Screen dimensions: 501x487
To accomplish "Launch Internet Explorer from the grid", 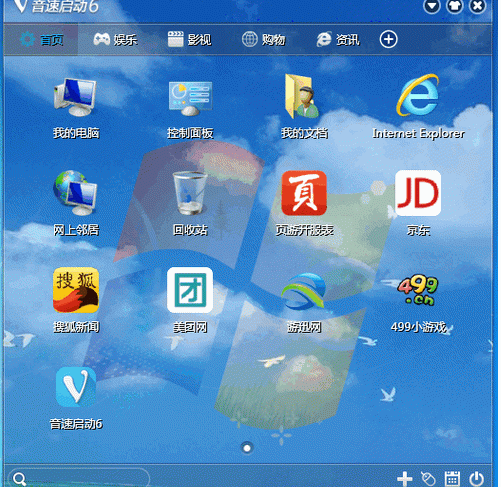I will coord(418,95).
